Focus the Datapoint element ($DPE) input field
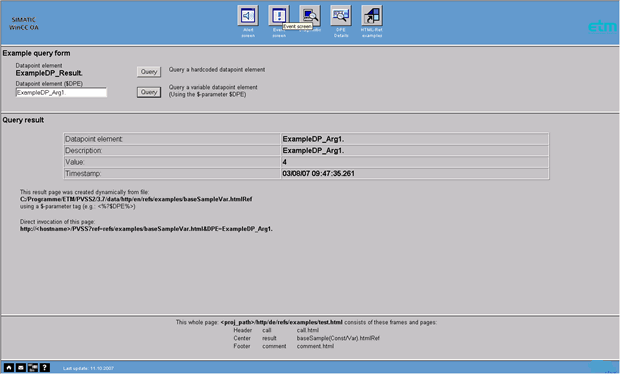Screen dimensions: 620x374 (x=61, y=93)
